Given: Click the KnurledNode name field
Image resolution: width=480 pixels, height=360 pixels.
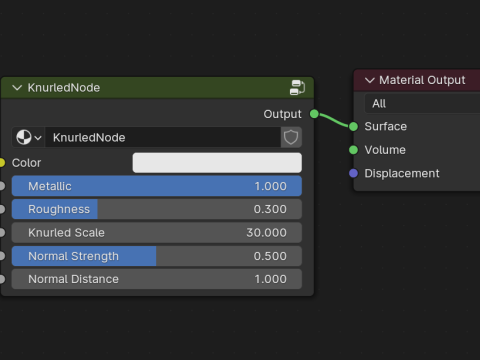Looking at the screenshot, I should click(x=163, y=137).
